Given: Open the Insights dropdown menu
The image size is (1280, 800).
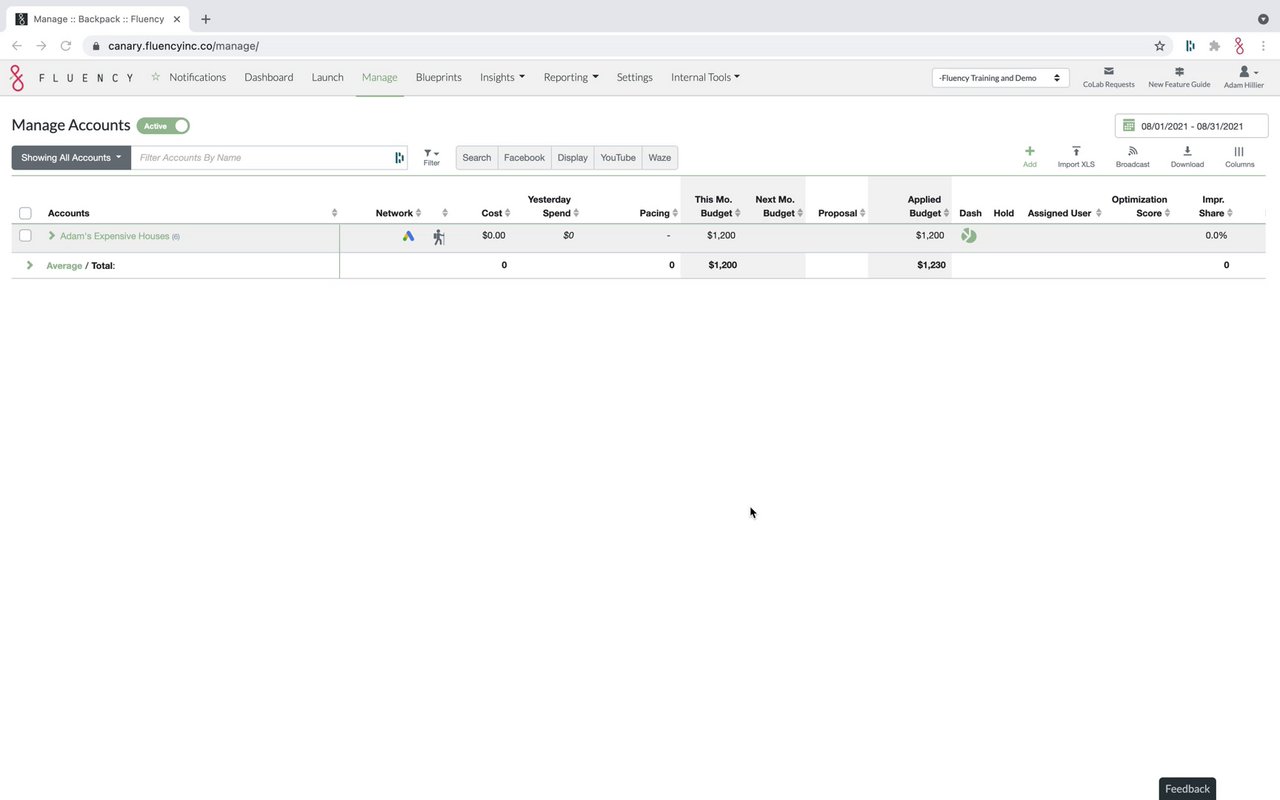Looking at the screenshot, I should [x=502, y=77].
